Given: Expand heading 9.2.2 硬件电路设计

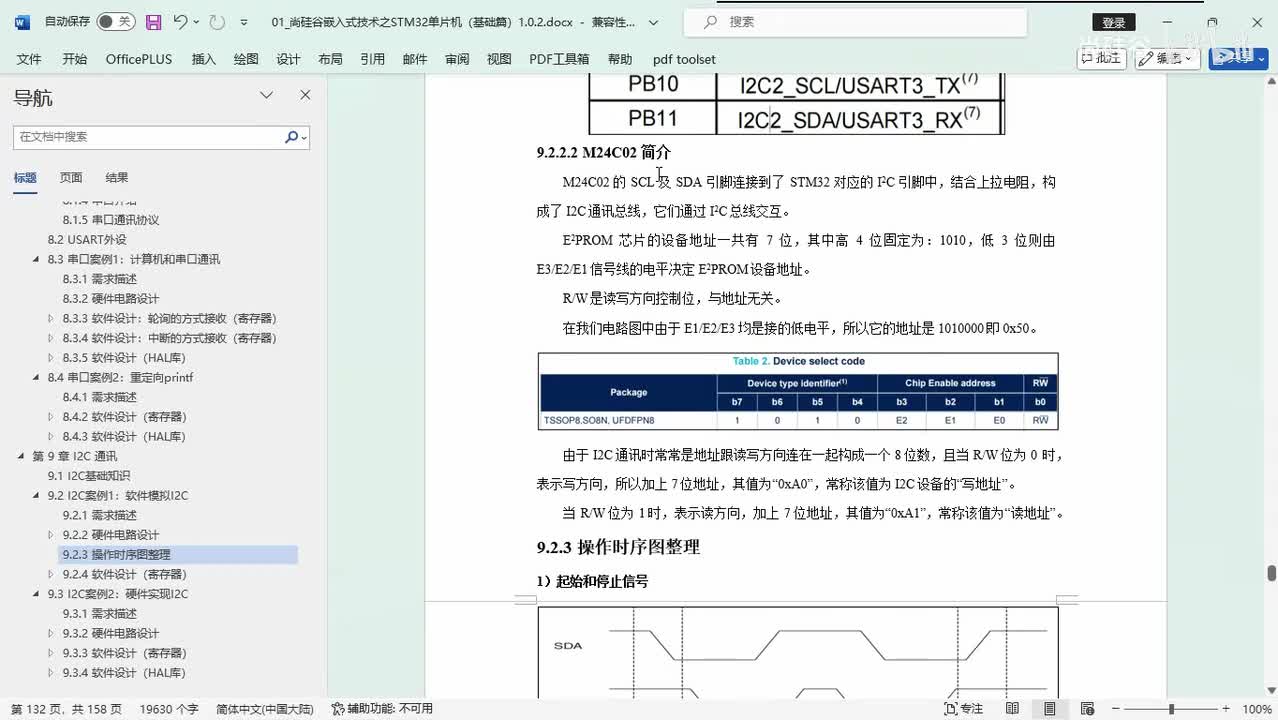Looking at the screenshot, I should 51,535.
